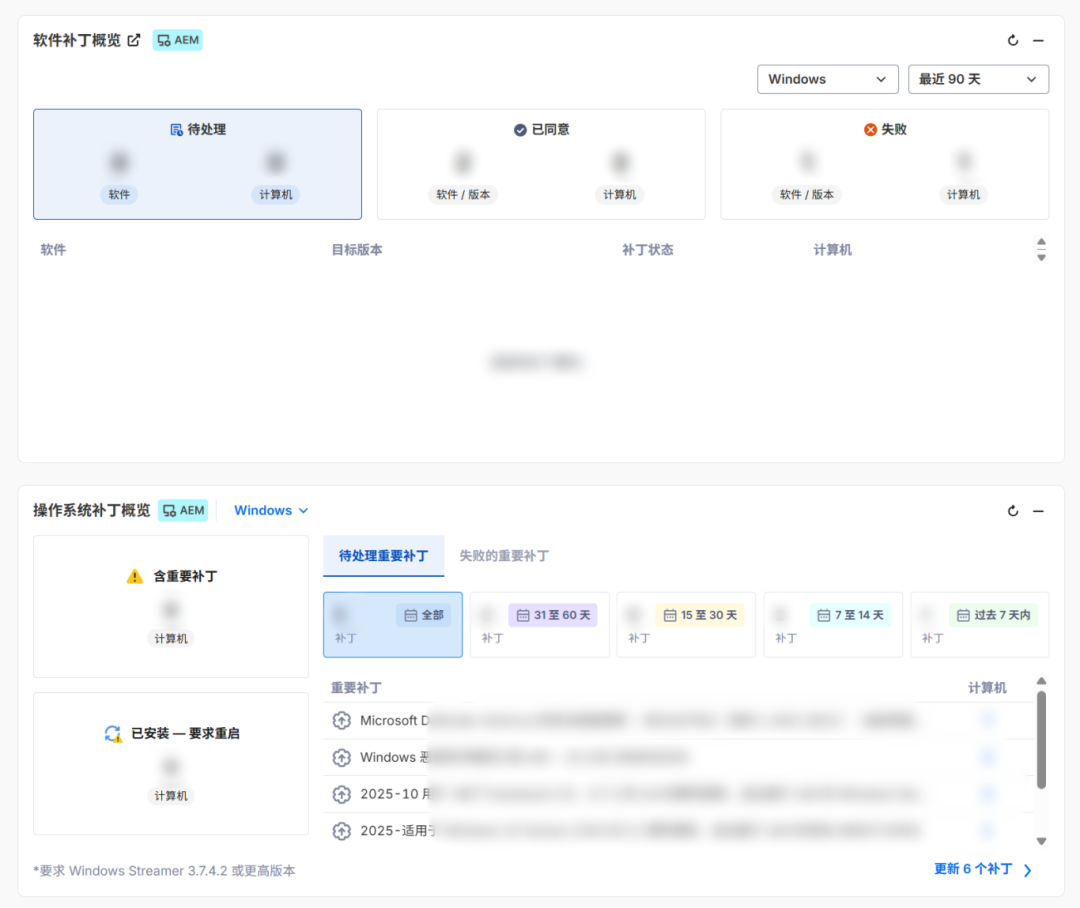Collapse the 操作系统补丁概览 panel
The image size is (1080, 908).
tap(1038, 511)
